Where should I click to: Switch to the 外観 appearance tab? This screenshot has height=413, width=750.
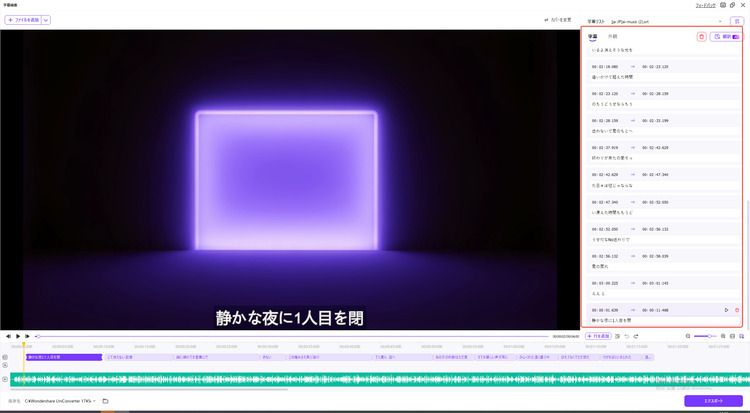coord(612,36)
